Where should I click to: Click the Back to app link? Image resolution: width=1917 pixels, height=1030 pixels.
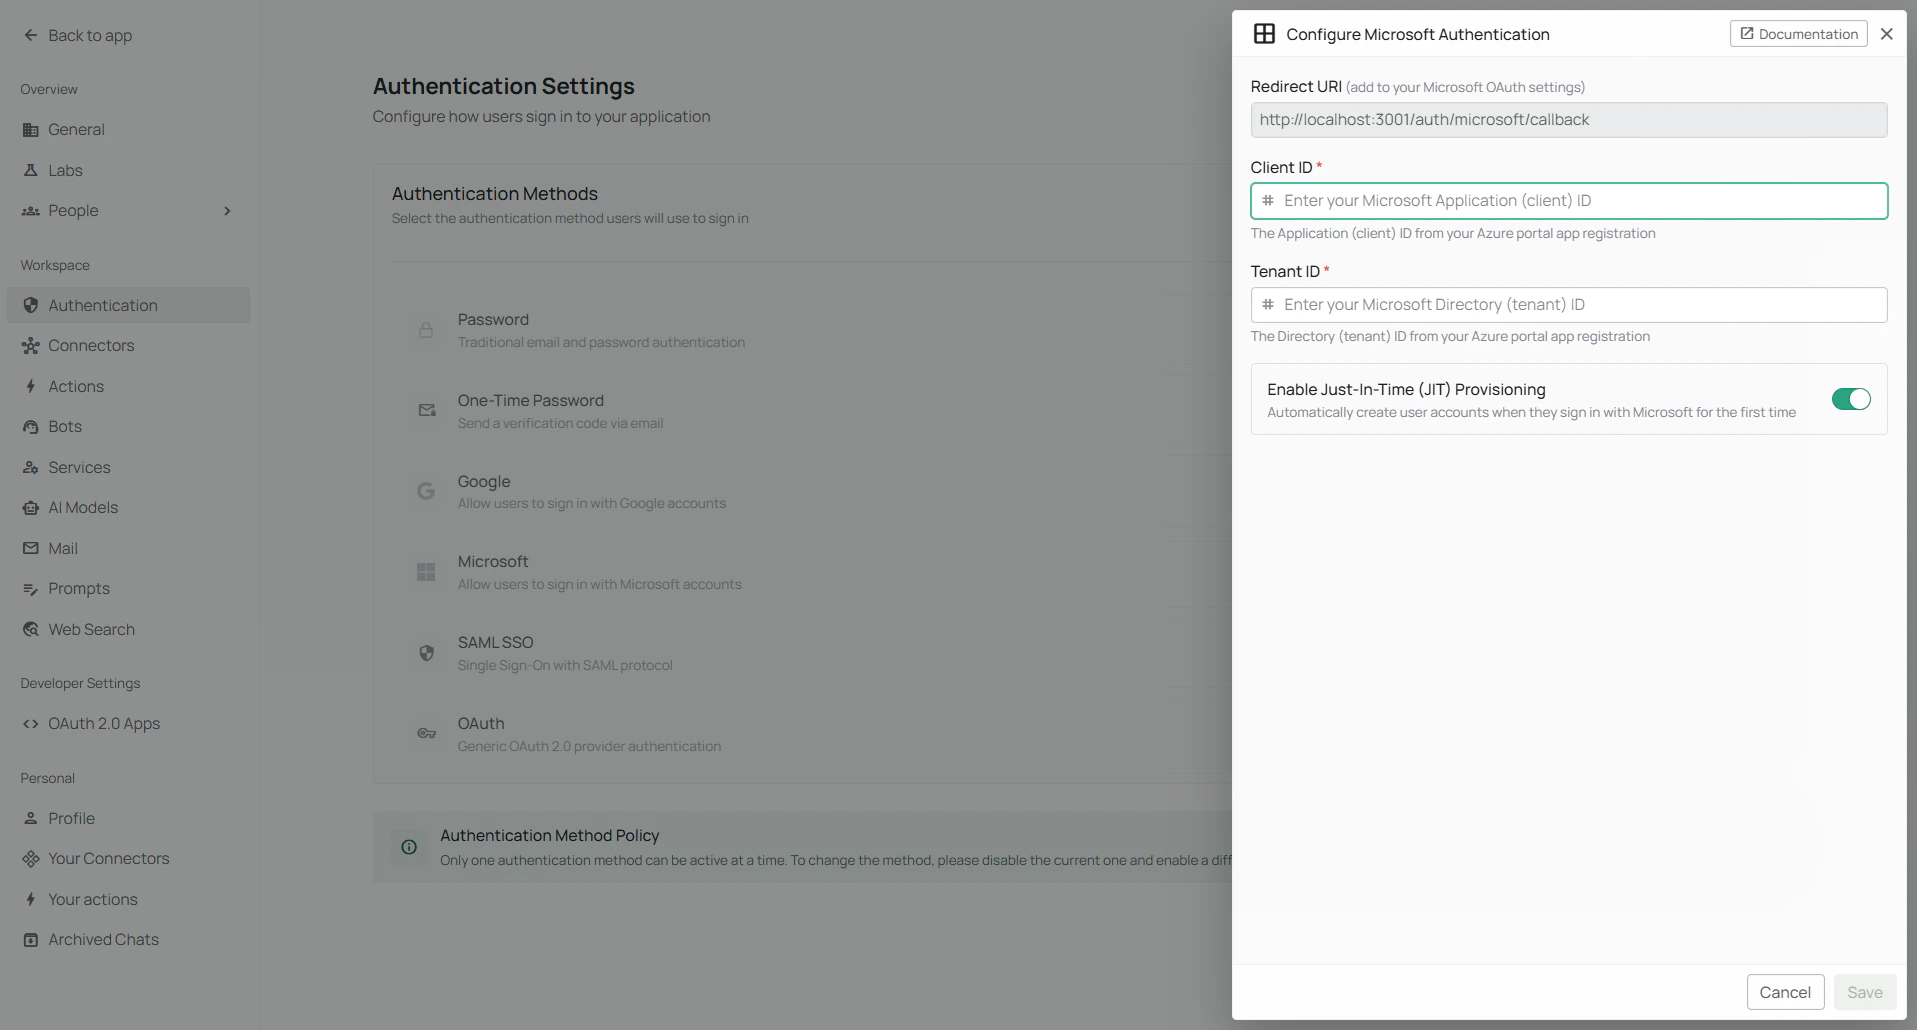(x=78, y=35)
